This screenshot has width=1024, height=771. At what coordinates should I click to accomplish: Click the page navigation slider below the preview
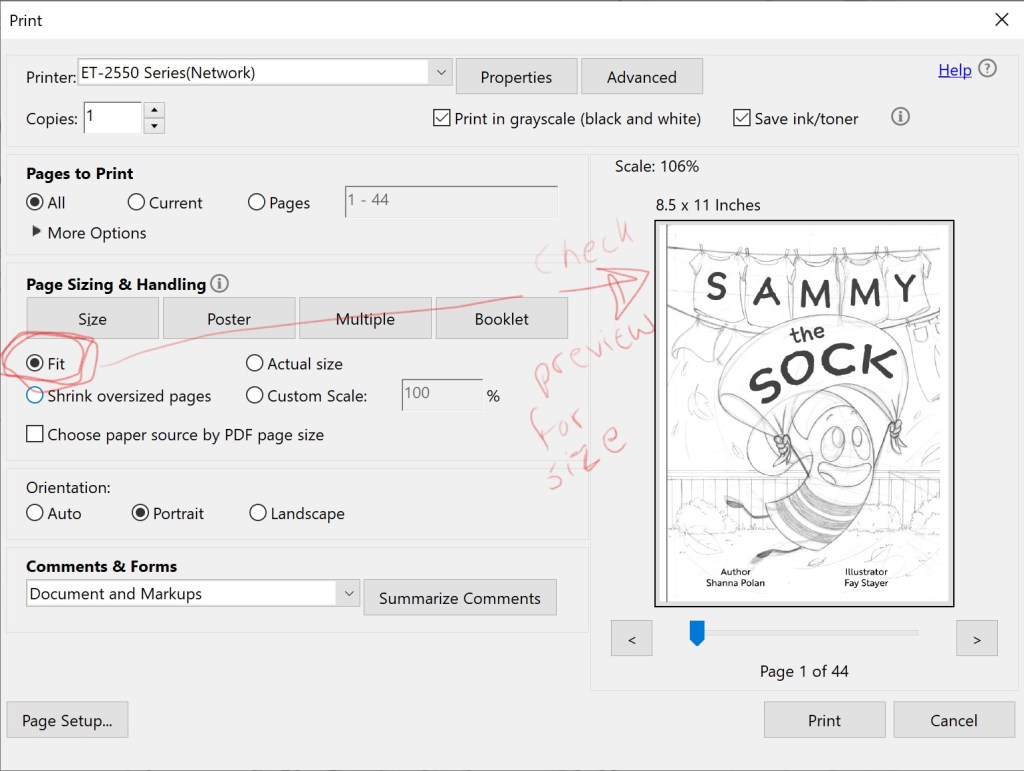pyautogui.click(x=696, y=633)
